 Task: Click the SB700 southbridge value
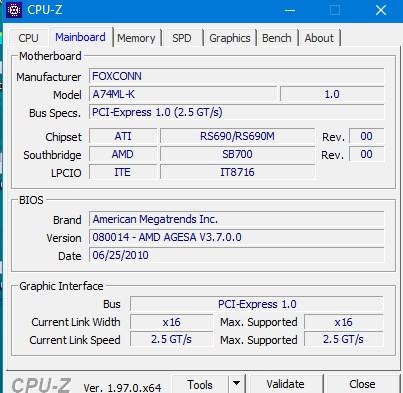coord(237,154)
